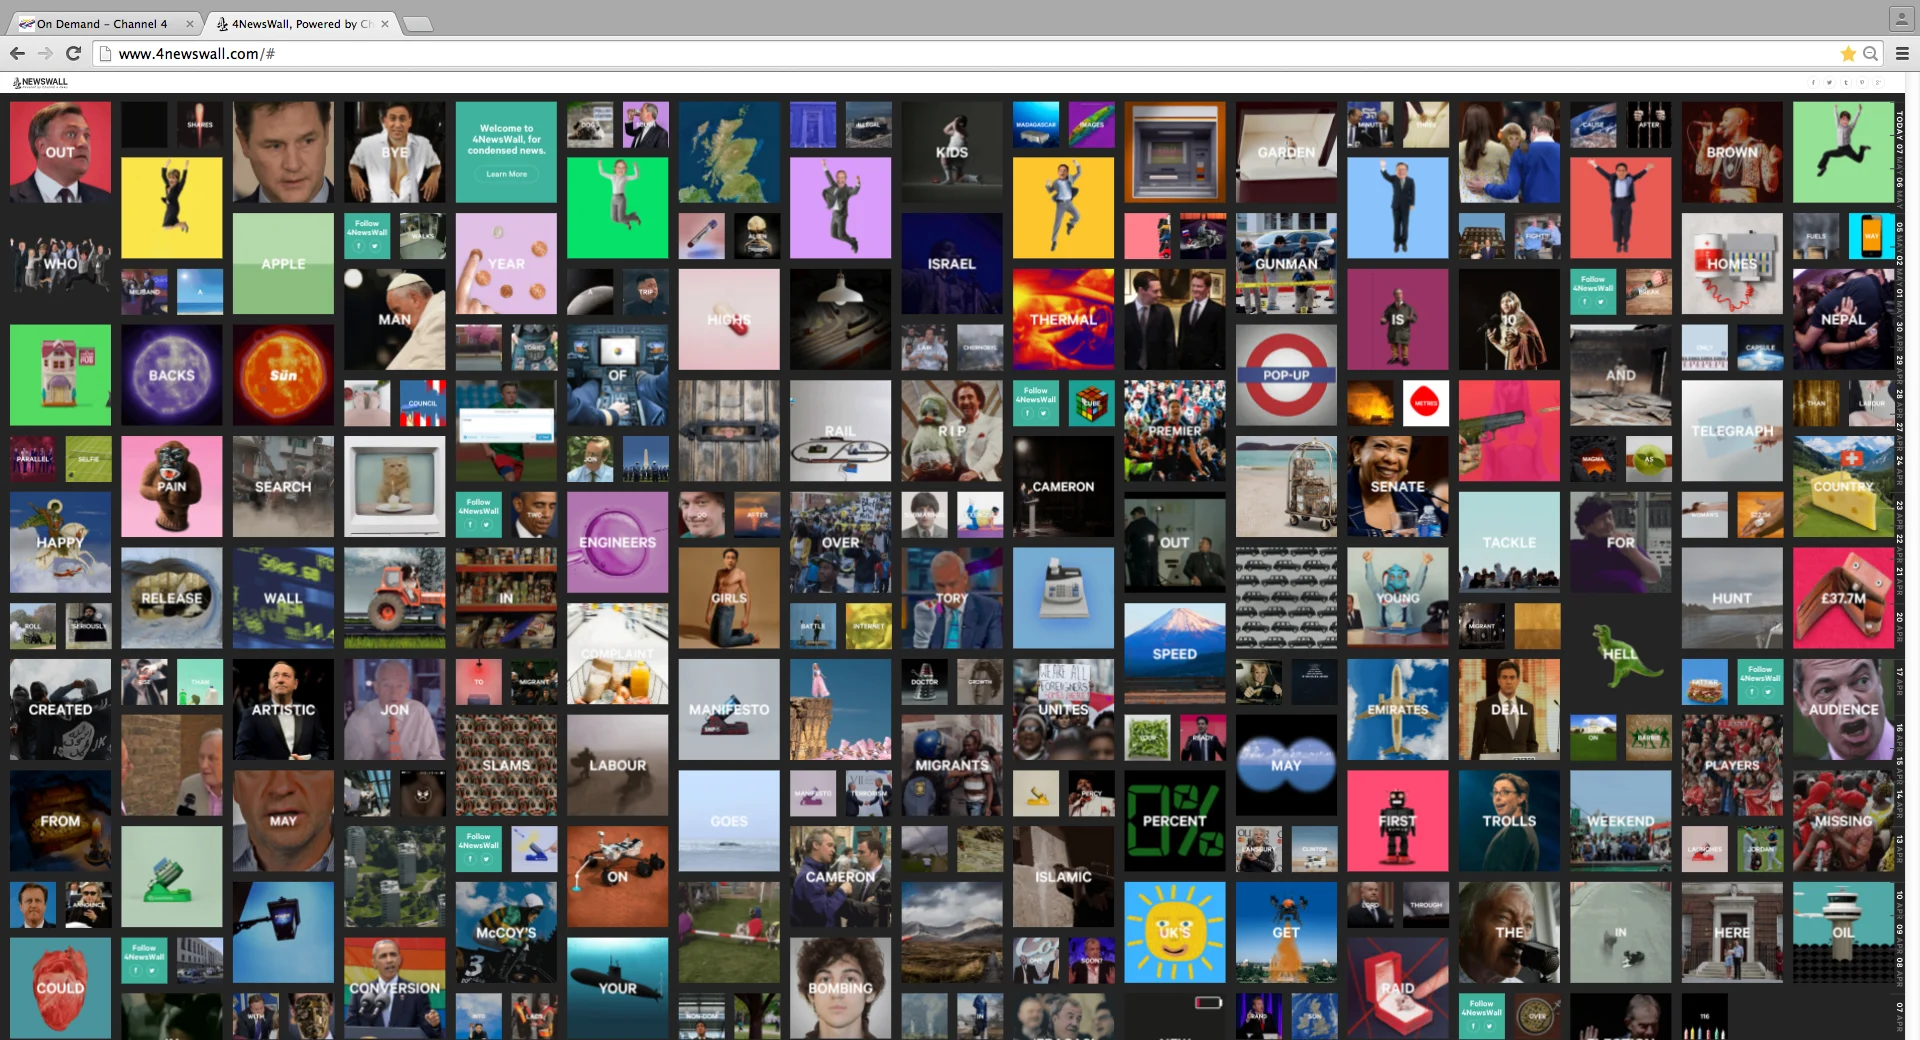Click the zoom magnifier icon in address bar
Screen dimensions: 1920x1040
coord(1870,53)
